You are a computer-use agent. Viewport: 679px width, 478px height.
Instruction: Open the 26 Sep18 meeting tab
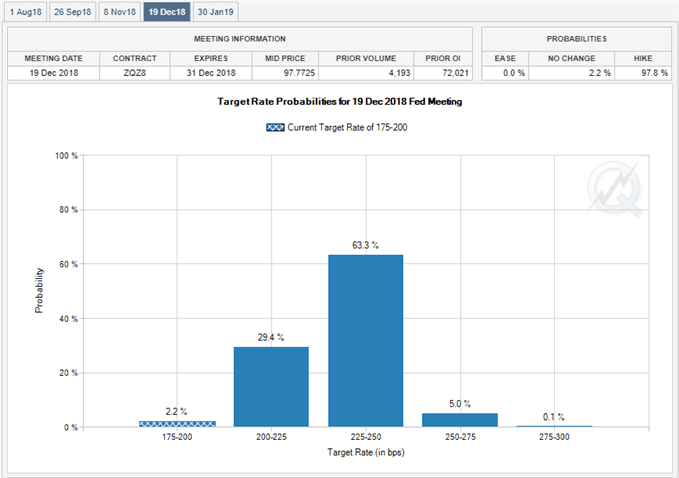(x=72, y=12)
